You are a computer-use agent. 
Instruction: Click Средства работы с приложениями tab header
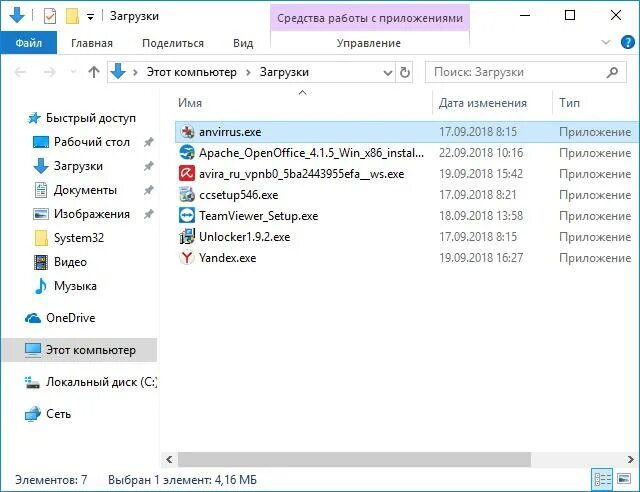(x=370, y=18)
